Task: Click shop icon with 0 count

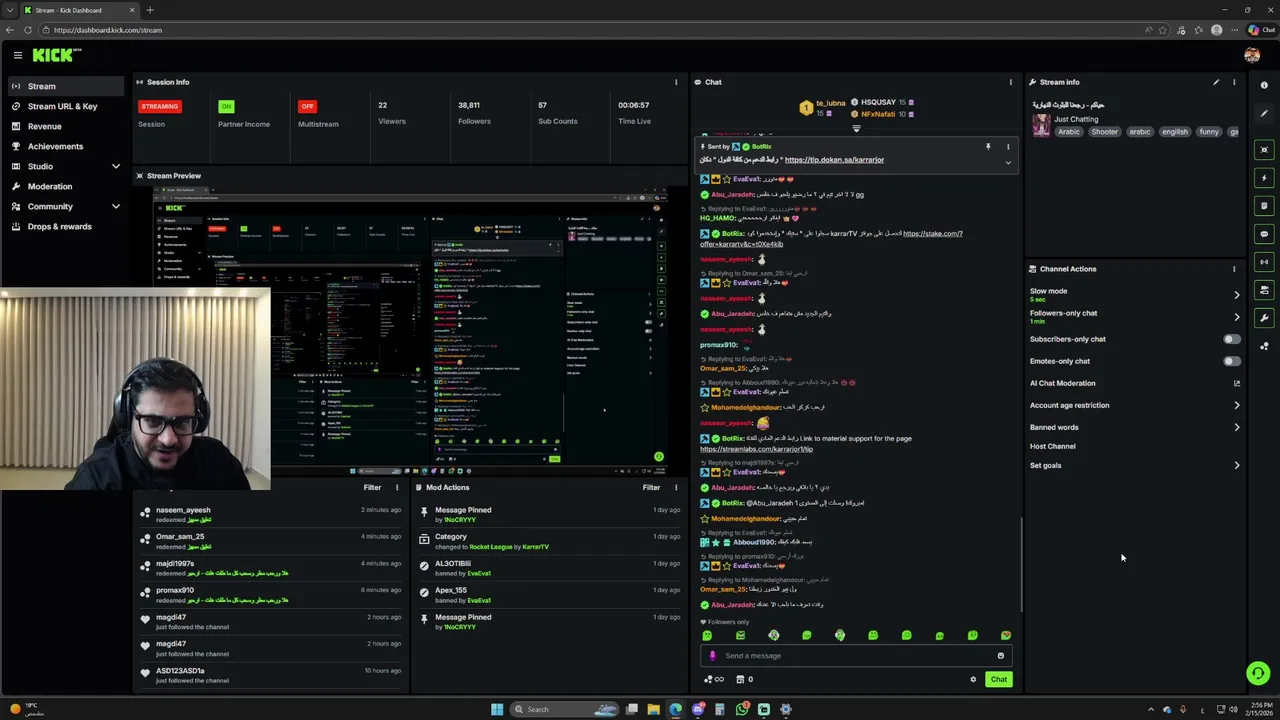Action: 744,680
